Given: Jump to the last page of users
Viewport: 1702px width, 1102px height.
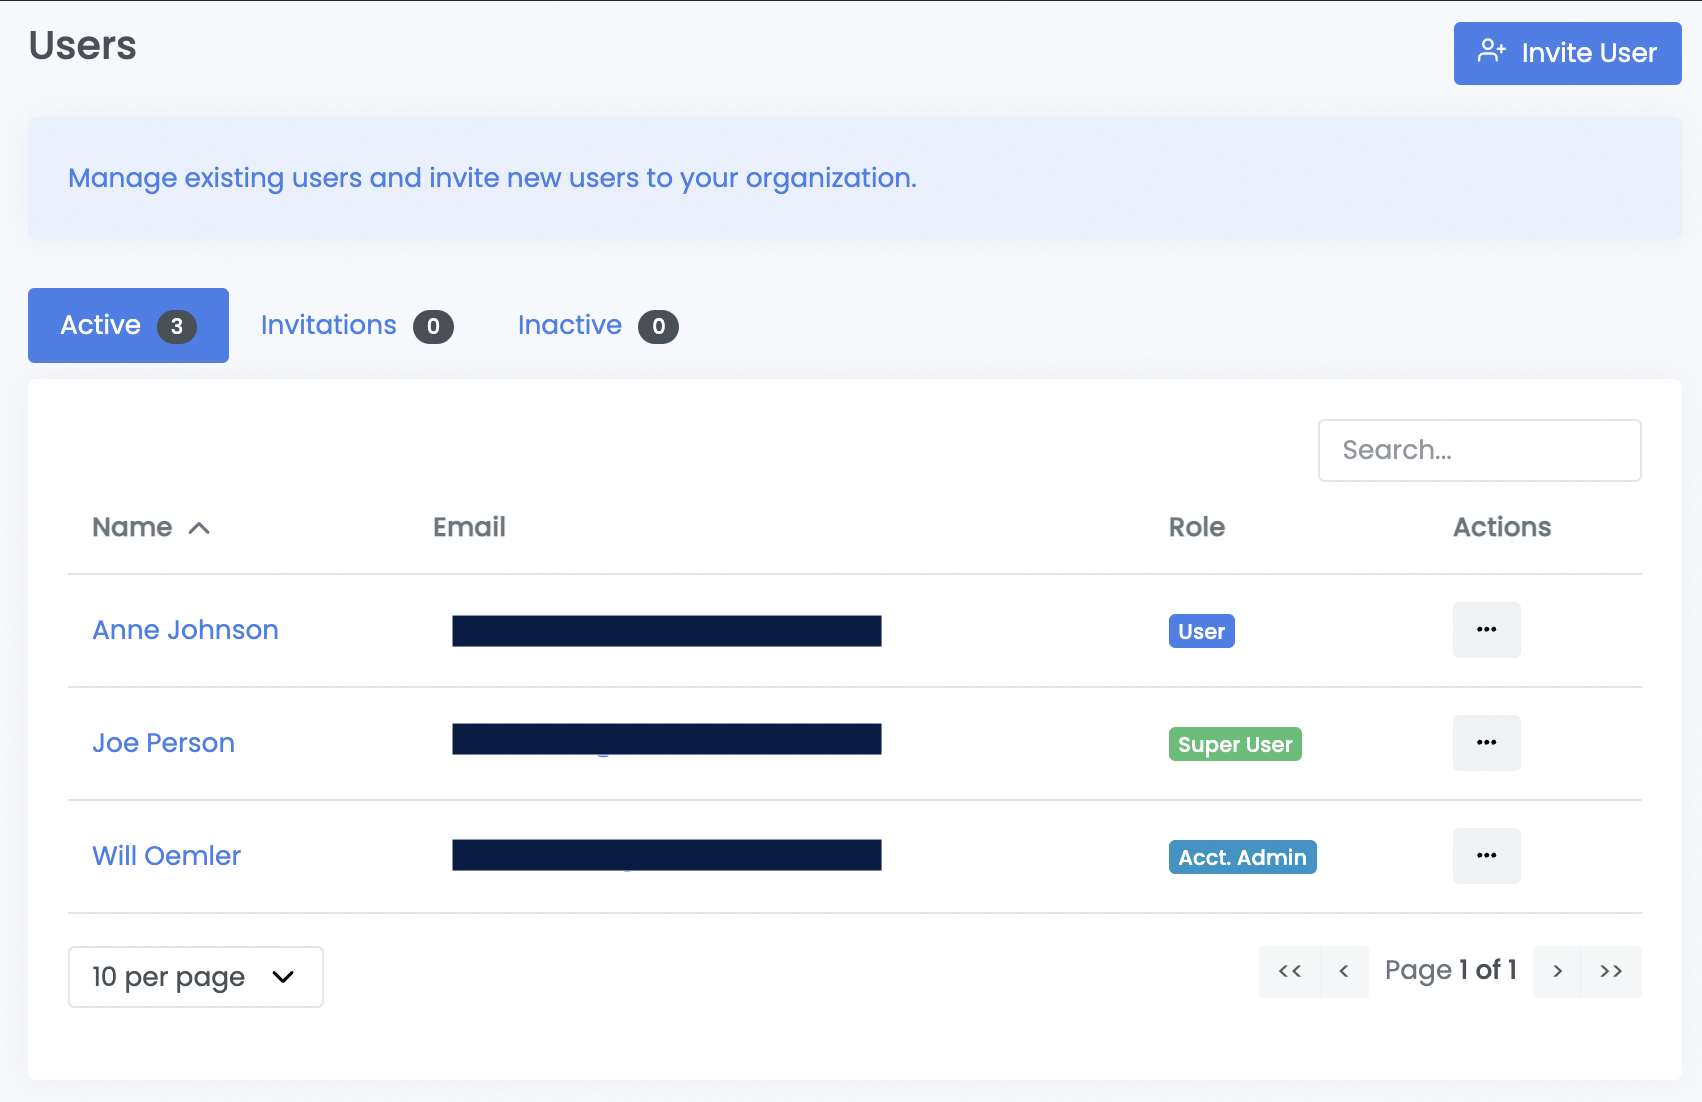Looking at the screenshot, I should click(1611, 971).
